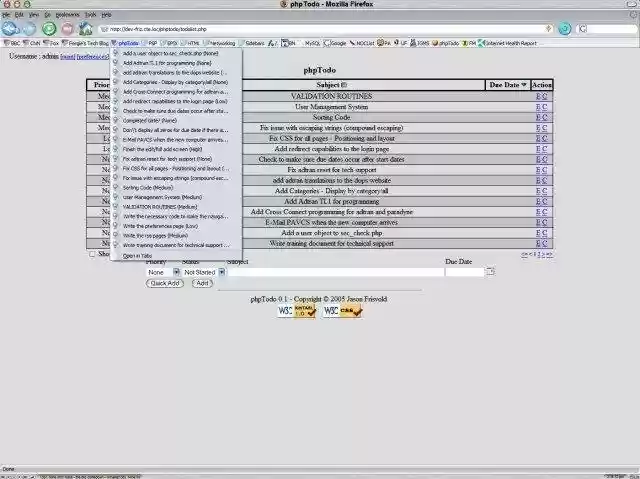Click 'E-Mail PA/VCS when the new computer arrives' text
This screenshot has height=479, width=640.
(331, 222)
